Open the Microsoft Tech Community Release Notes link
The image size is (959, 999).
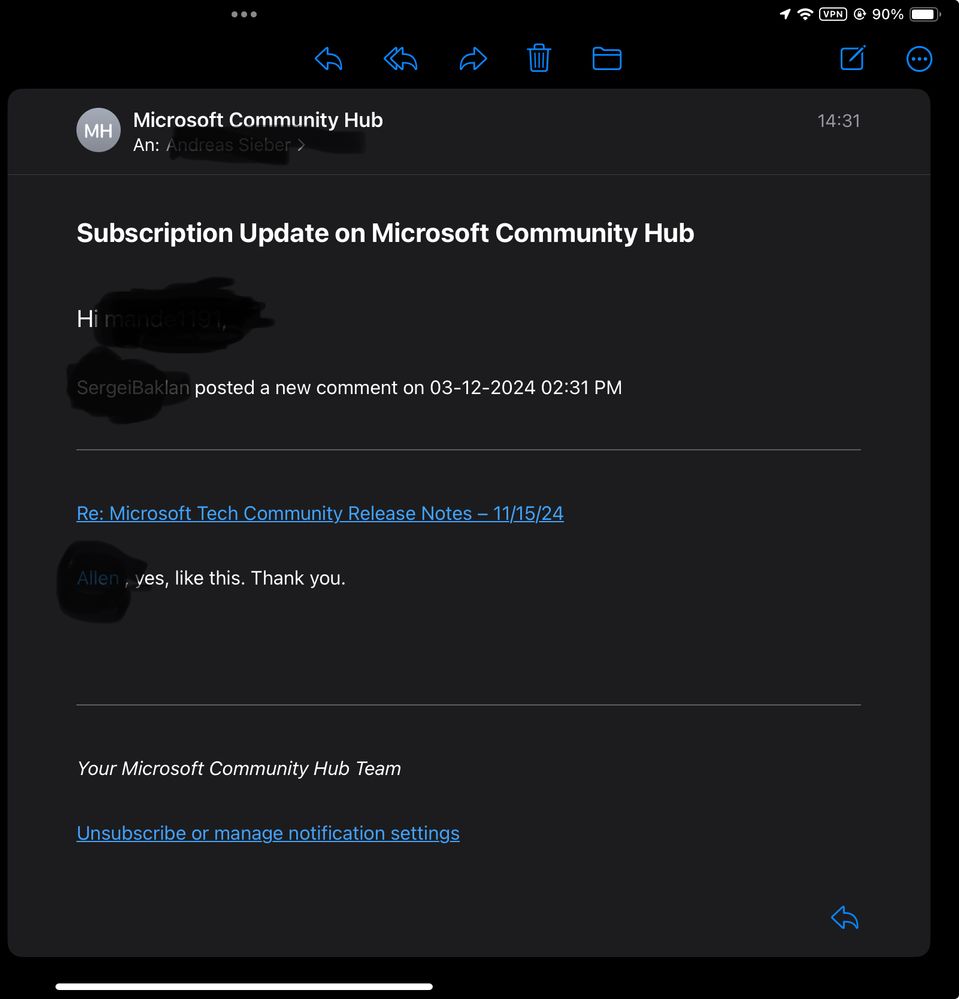(x=320, y=514)
